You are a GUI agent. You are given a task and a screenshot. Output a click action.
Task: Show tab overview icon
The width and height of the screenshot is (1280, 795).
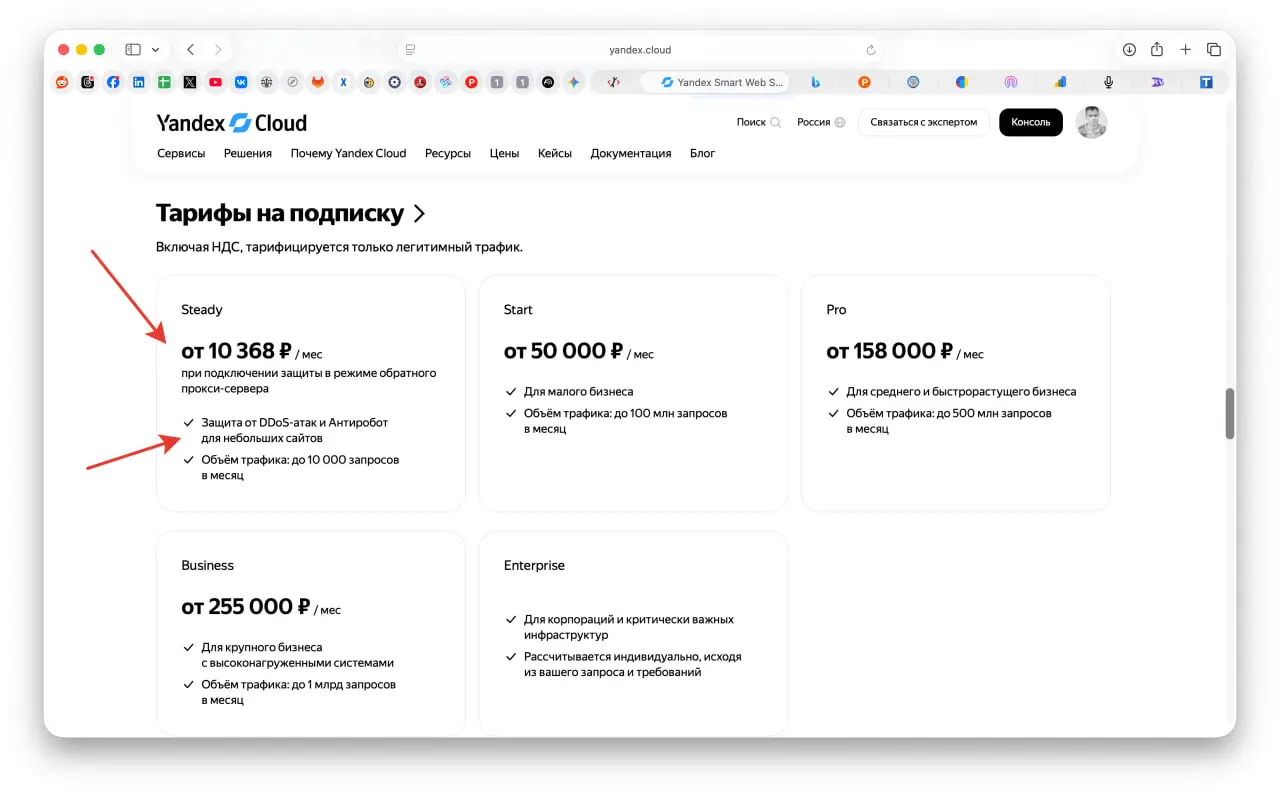click(1214, 49)
